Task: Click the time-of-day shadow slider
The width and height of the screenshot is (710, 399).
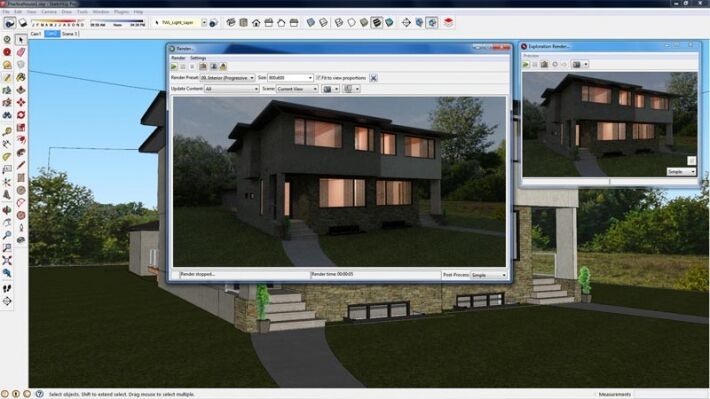Action: [x=117, y=22]
